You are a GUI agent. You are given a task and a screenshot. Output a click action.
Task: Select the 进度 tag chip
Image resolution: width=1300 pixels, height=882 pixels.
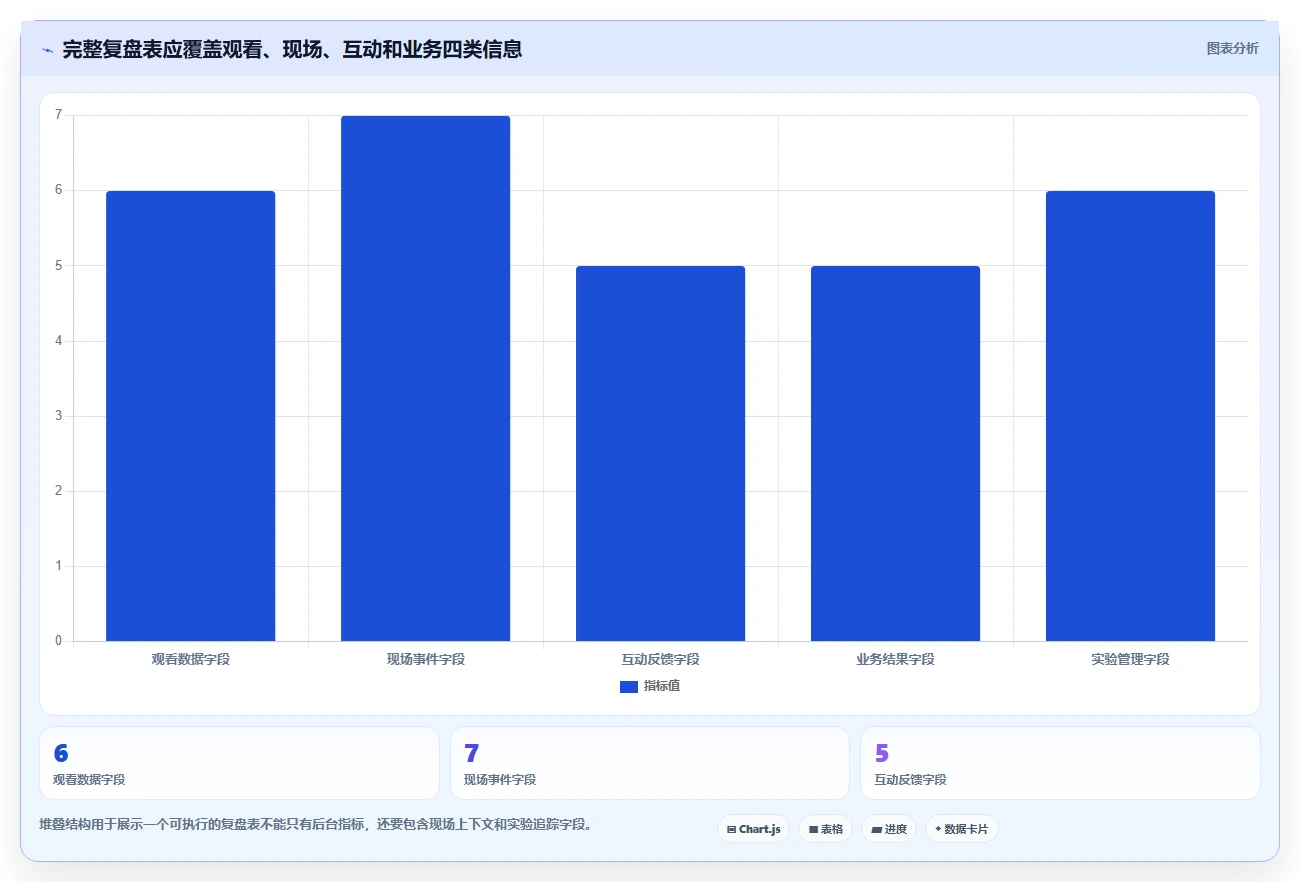[889, 829]
